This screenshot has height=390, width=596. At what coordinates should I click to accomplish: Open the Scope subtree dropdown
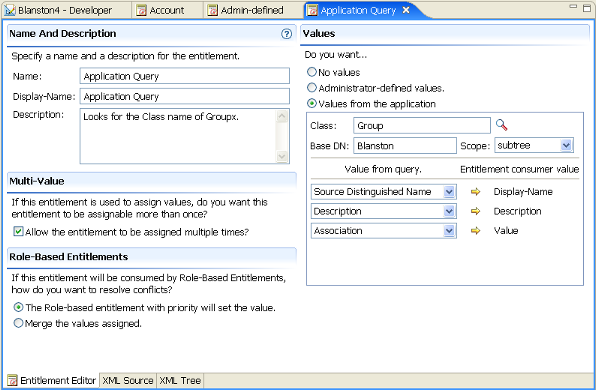tap(566, 145)
